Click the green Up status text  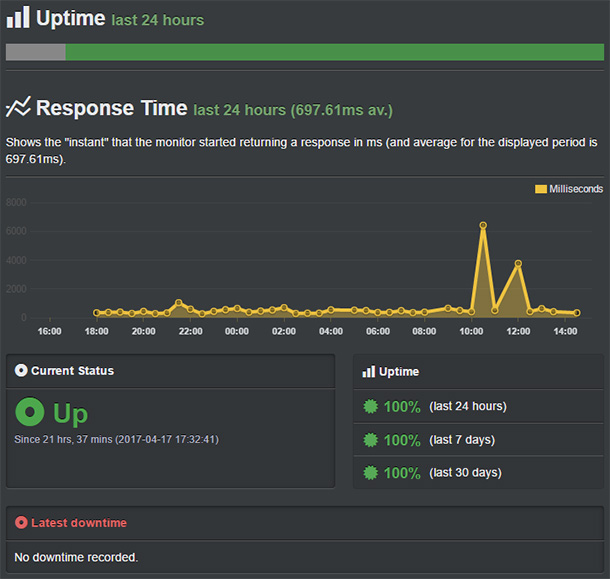click(70, 413)
